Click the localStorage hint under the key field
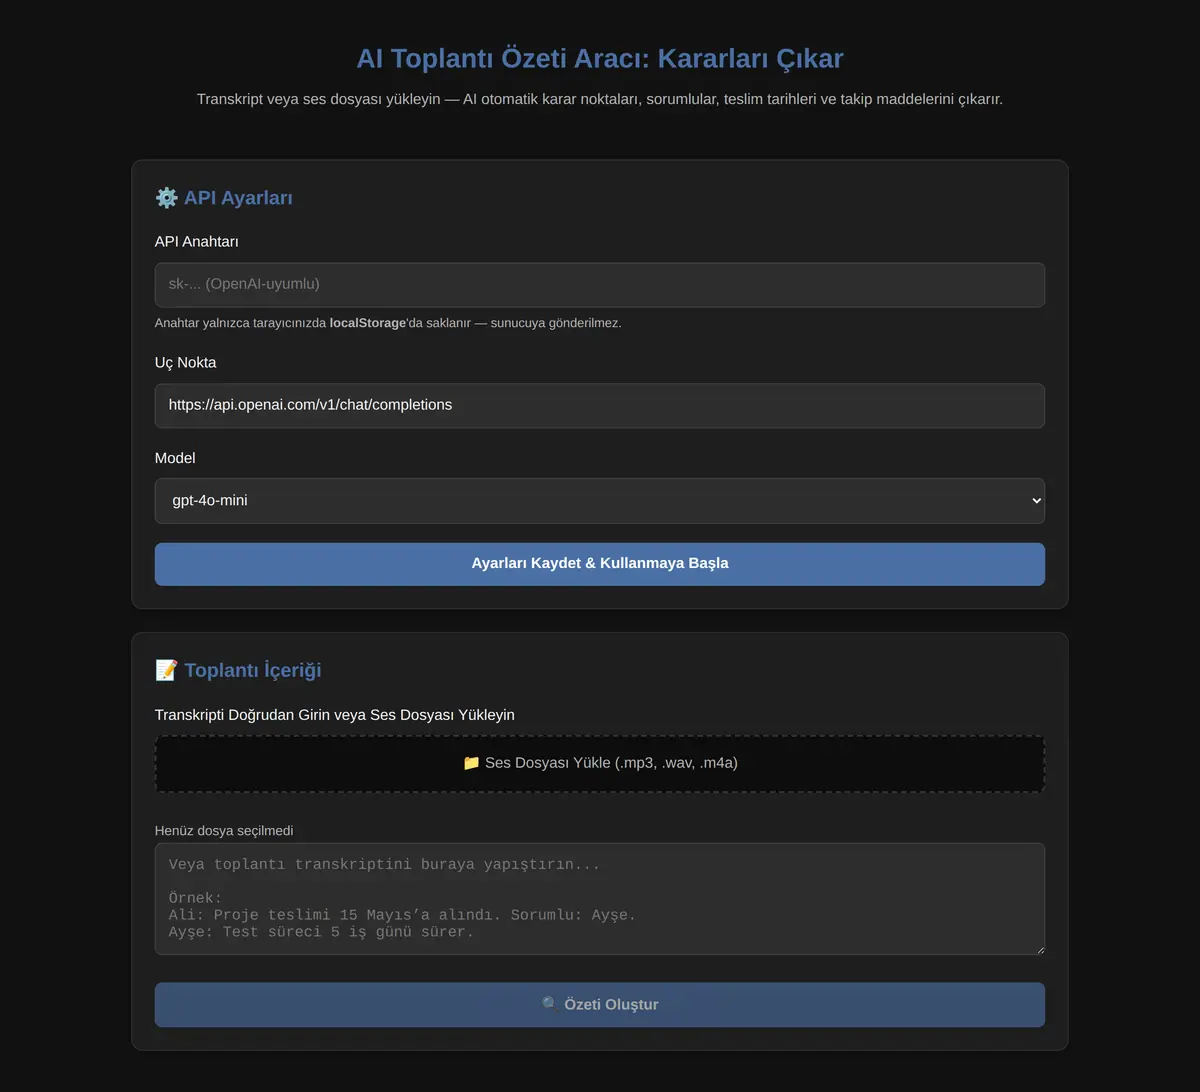Viewport: 1200px width, 1092px height. (388, 323)
